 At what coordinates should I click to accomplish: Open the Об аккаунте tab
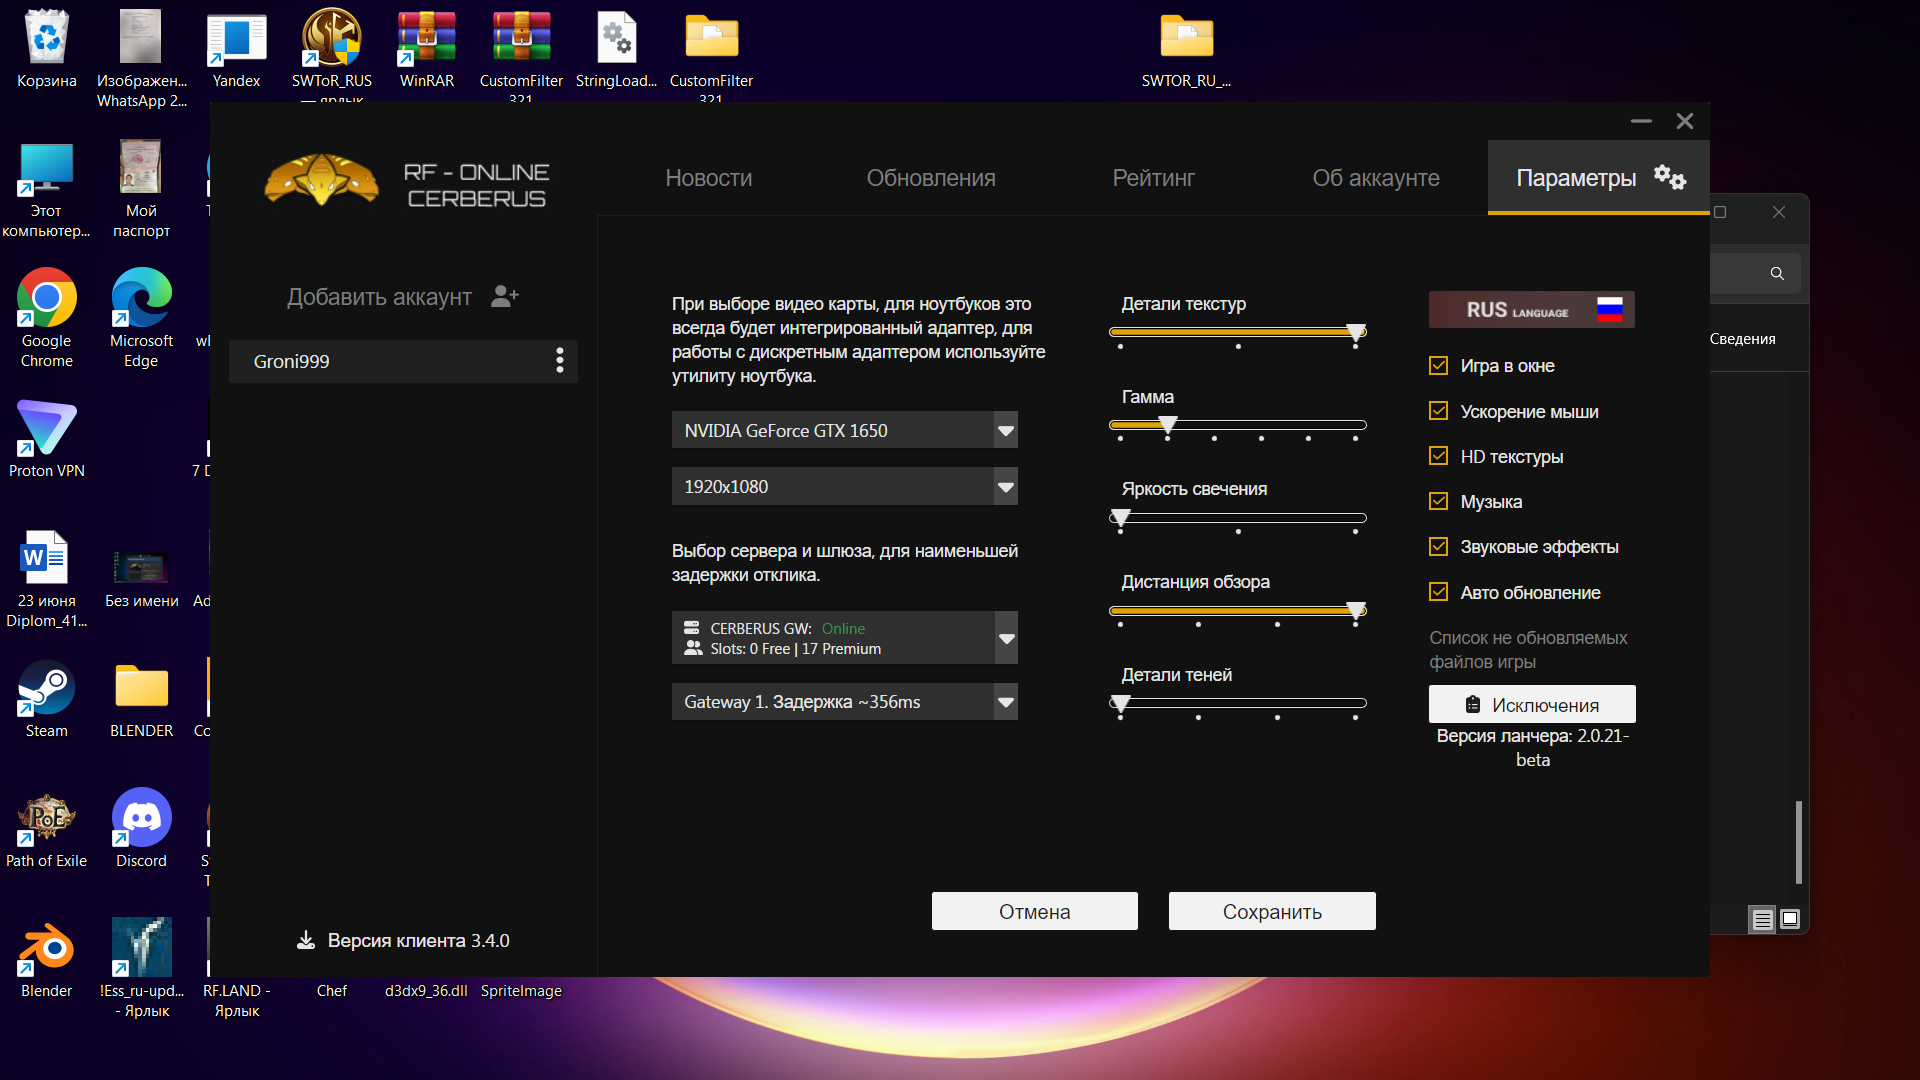click(1376, 178)
